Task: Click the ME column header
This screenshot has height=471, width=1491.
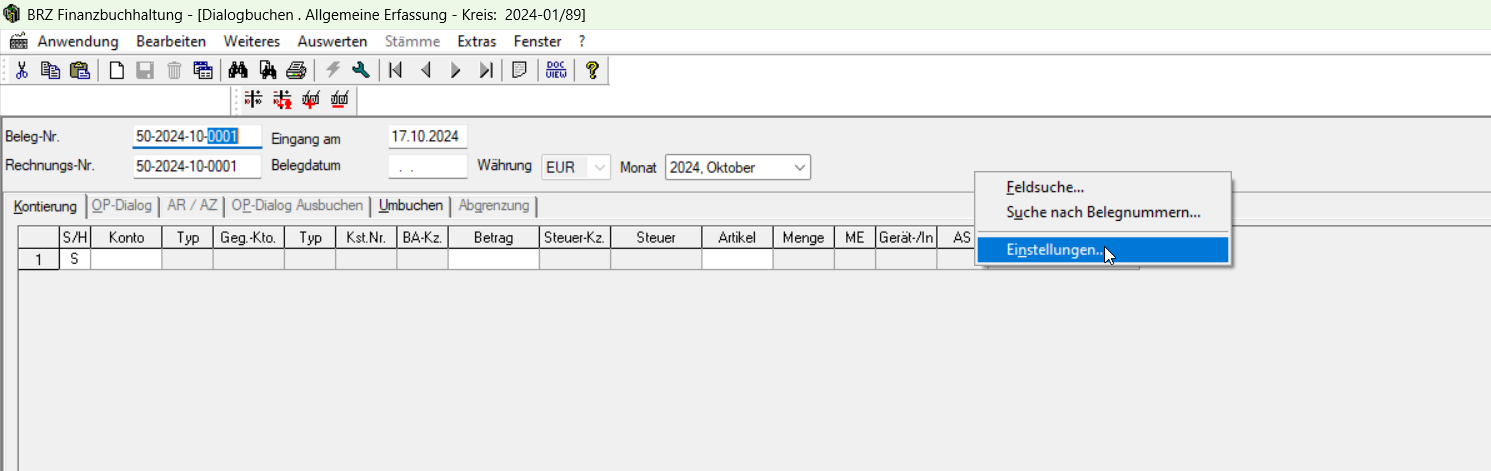Action: click(854, 237)
